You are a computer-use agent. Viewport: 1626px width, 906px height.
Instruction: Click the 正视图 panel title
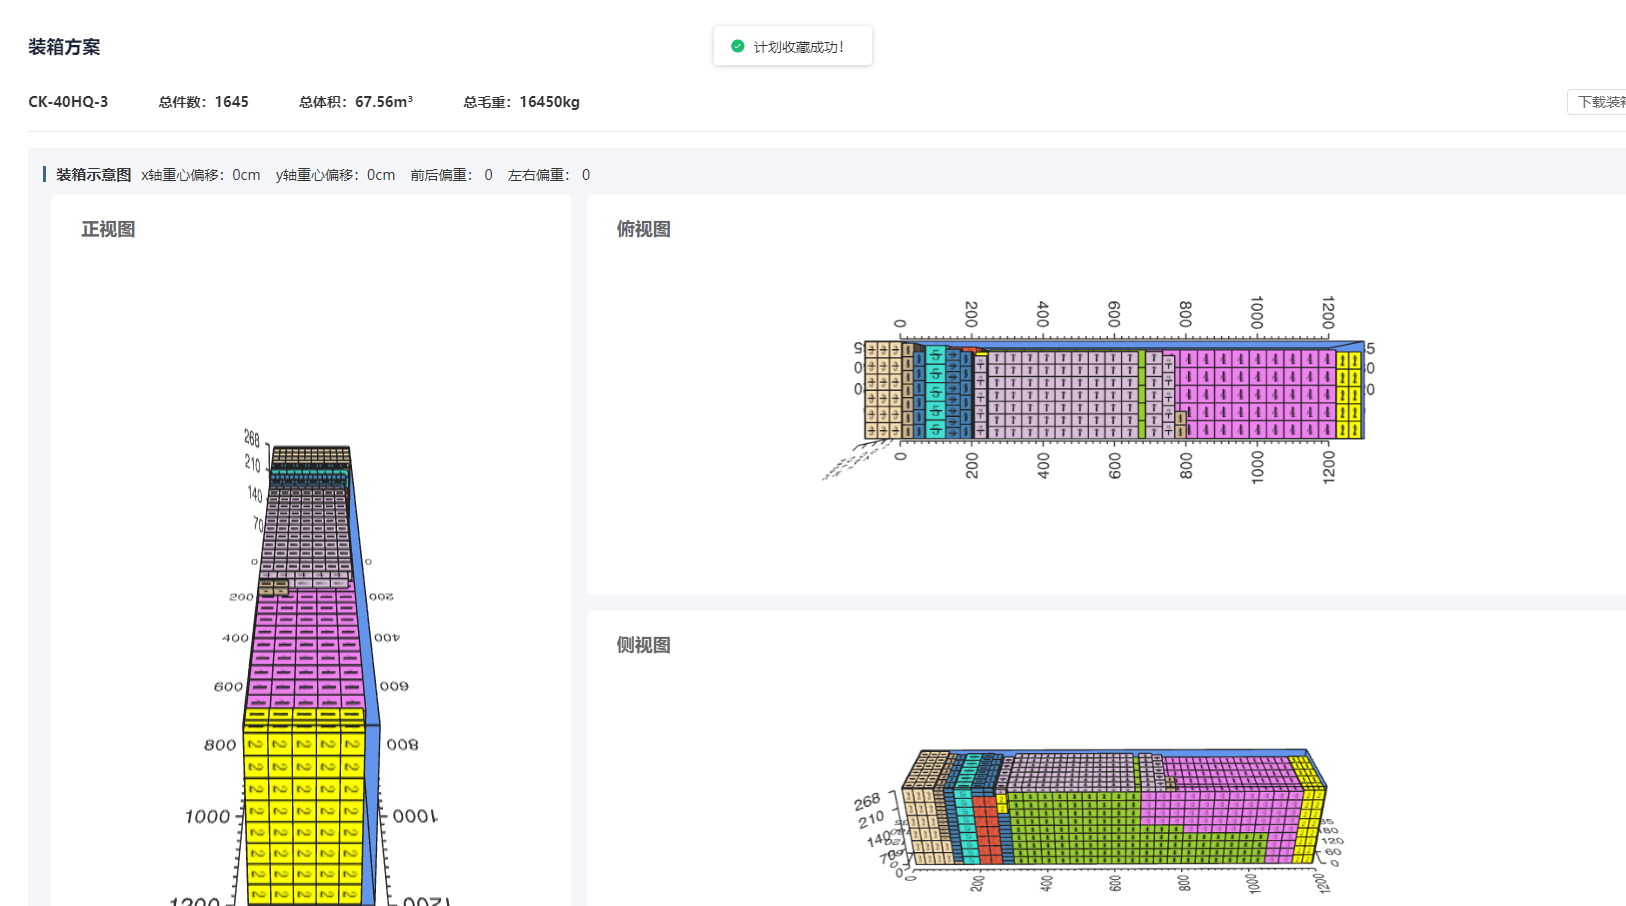tap(108, 229)
